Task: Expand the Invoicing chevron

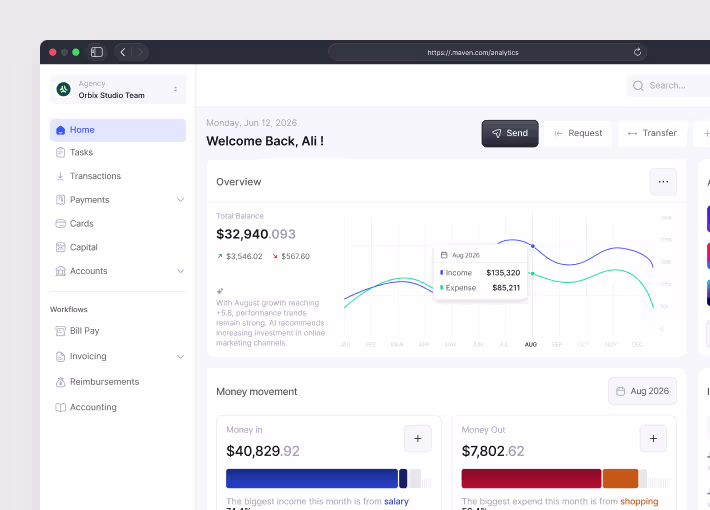Action: pos(180,356)
